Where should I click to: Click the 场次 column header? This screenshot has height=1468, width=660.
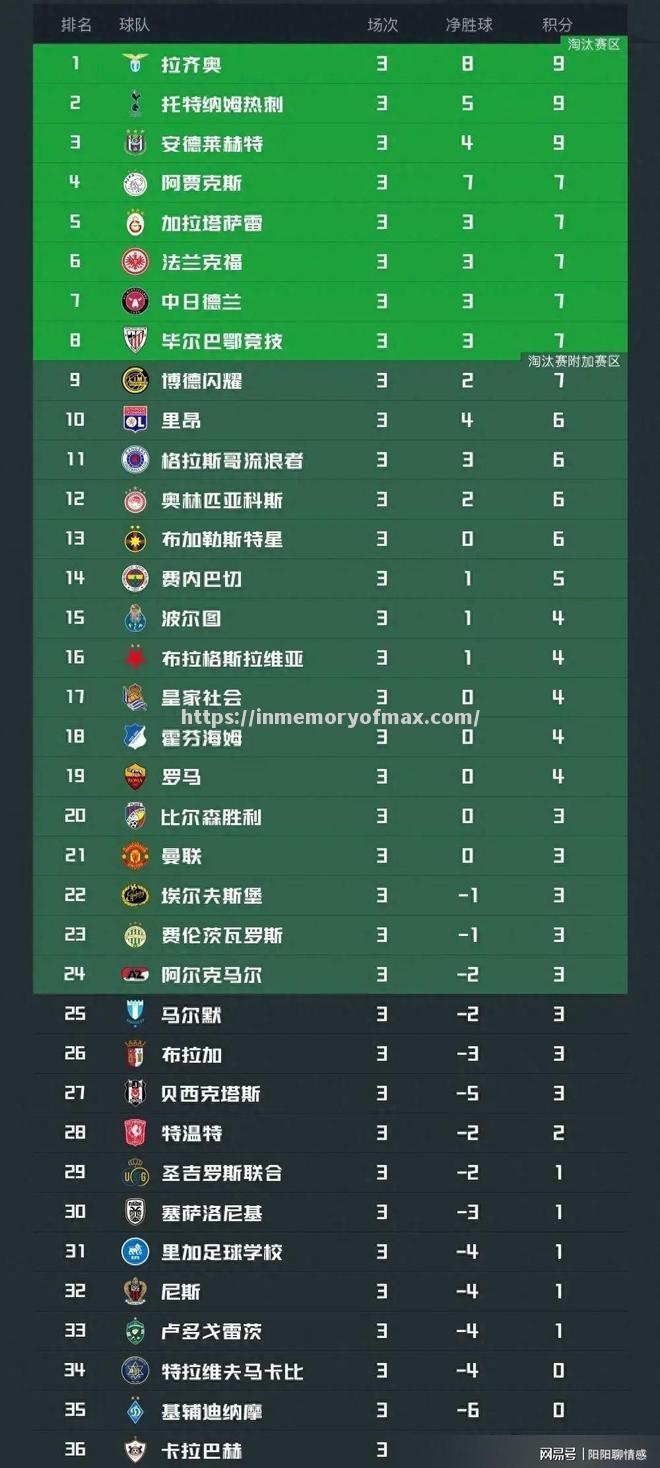[382, 25]
